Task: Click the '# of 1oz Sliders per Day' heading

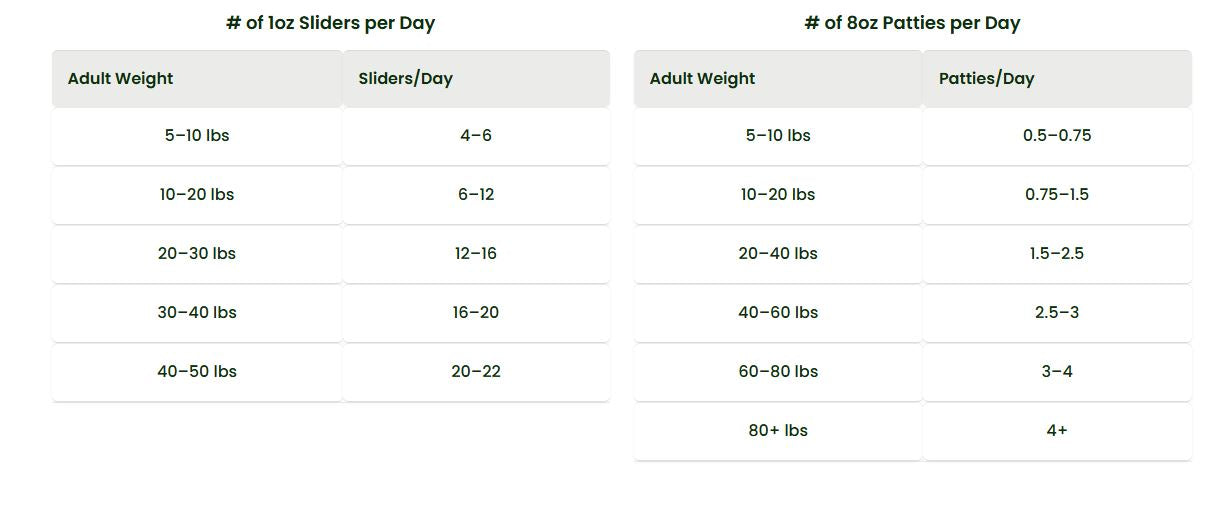Action: click(330, 23)
